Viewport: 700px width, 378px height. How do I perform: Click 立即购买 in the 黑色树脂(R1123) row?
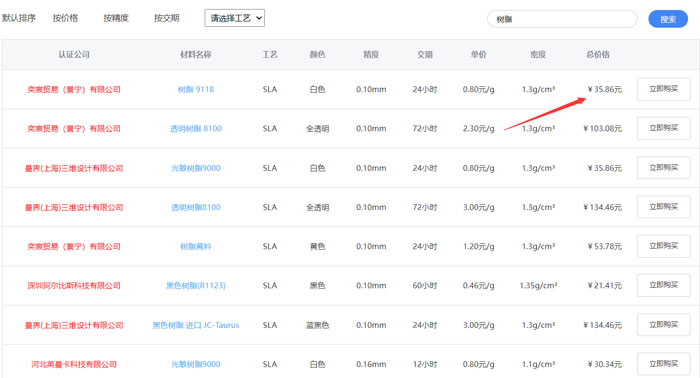point(663,285)
